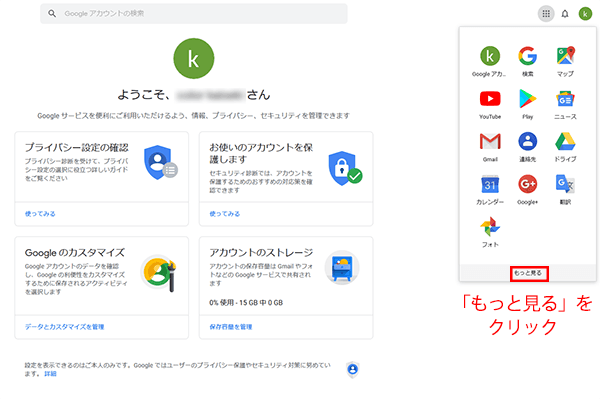The width and height of the screenshot is (600, 399).
Task: Open Google Account in the apps panel
Action: click(490, 61)
